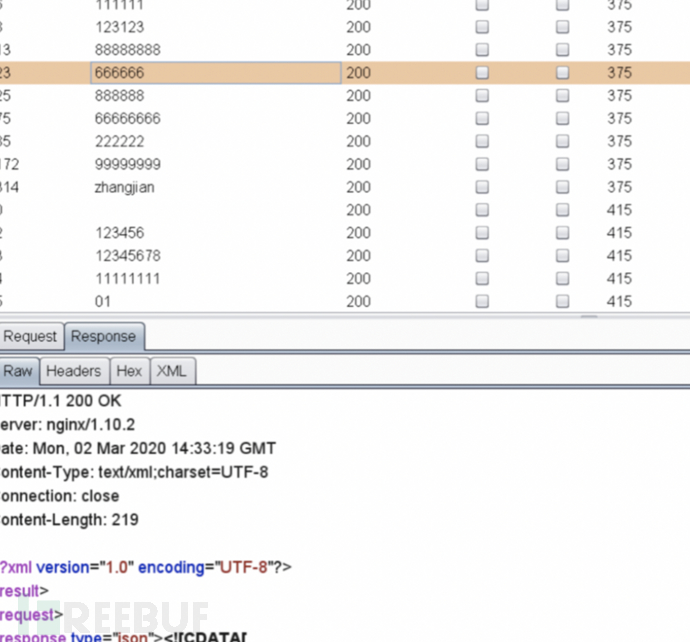Tick second checkbox in 99999999 row

[x=562, y=164]
